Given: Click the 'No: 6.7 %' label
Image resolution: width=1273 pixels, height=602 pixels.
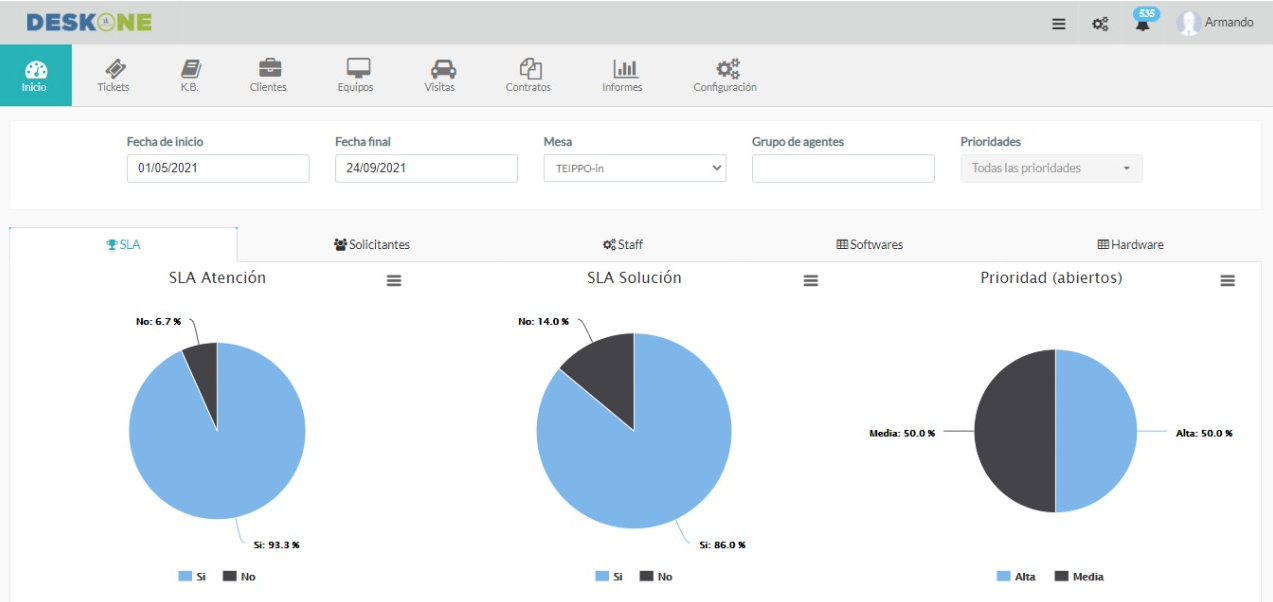Looking at the screenshot, I should (x=158, y=321).
